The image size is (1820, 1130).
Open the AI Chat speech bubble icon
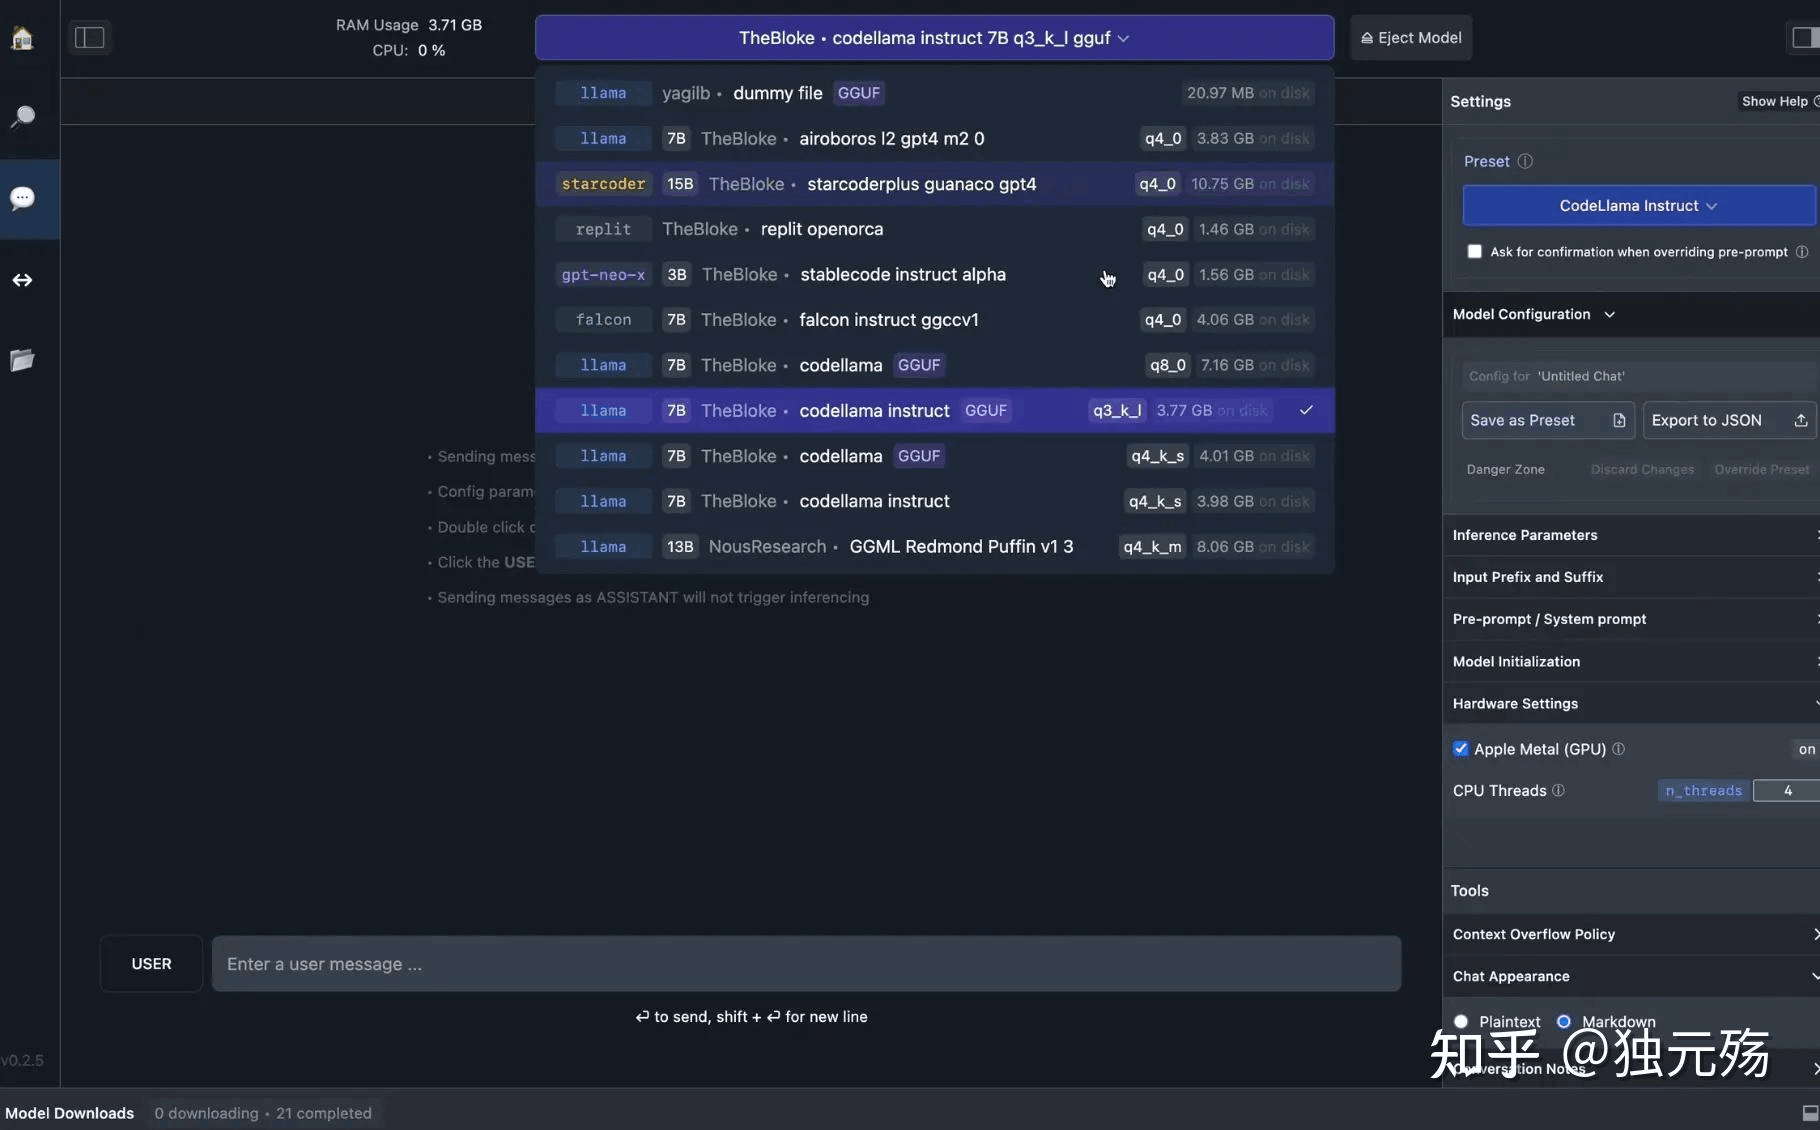point(22,198)
